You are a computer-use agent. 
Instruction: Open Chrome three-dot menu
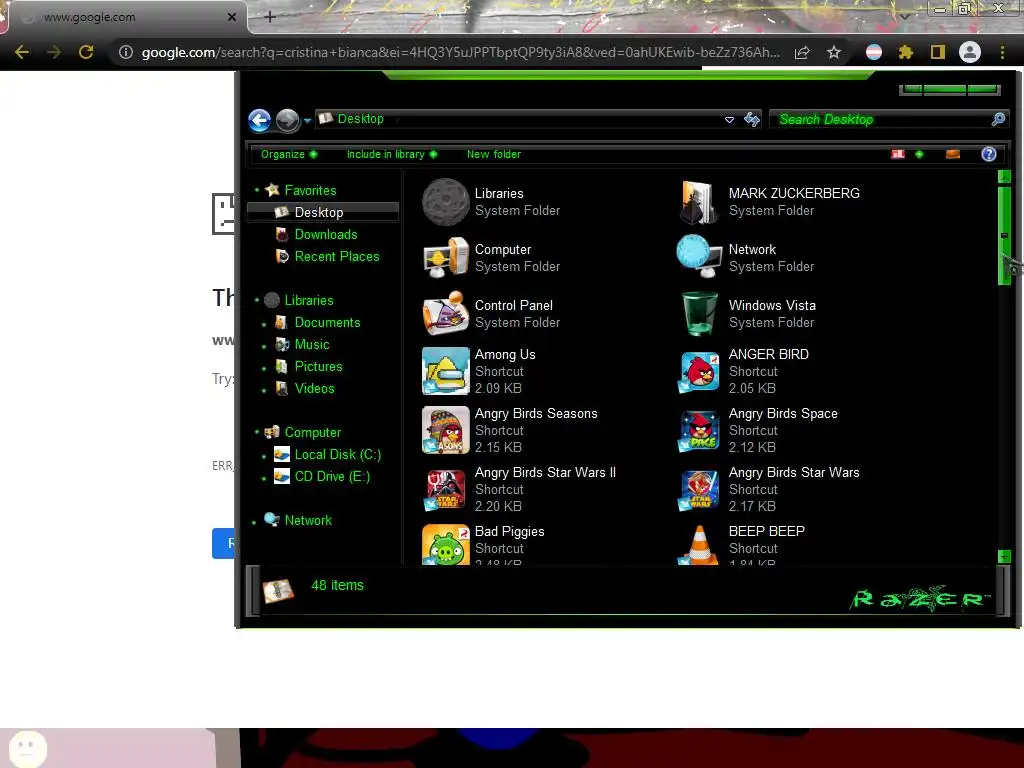click(1002, 52)
